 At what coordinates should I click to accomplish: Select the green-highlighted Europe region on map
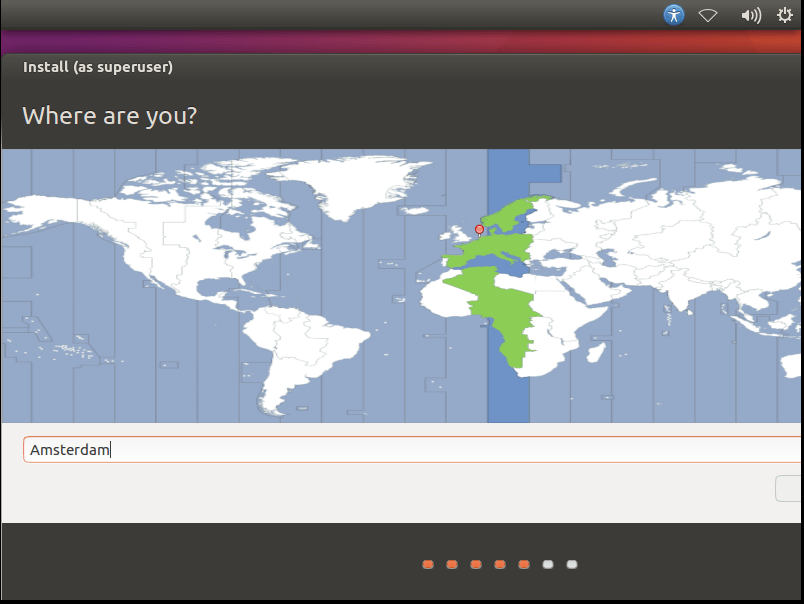tap(500, 235)
